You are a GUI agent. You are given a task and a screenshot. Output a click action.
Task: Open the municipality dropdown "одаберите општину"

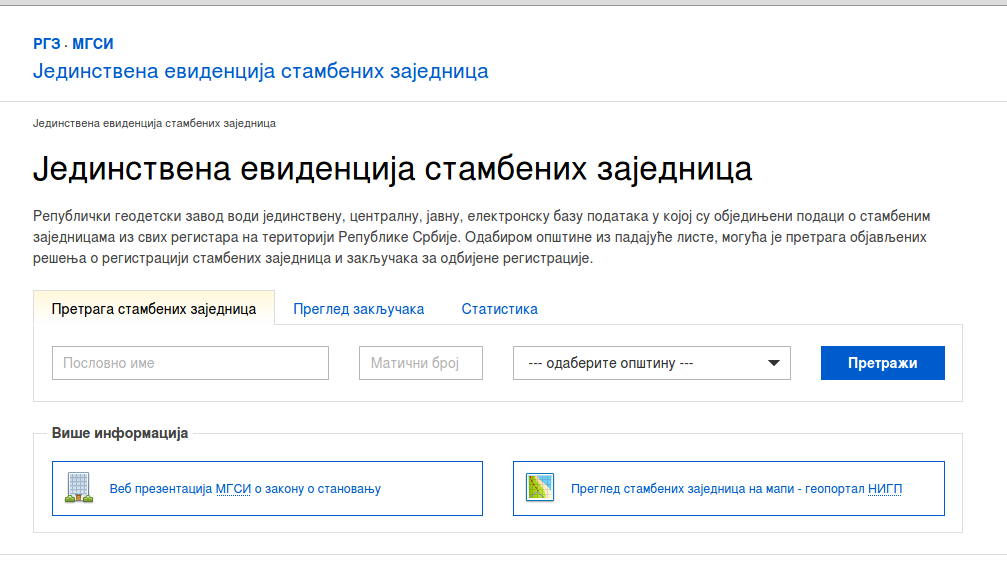640,363
